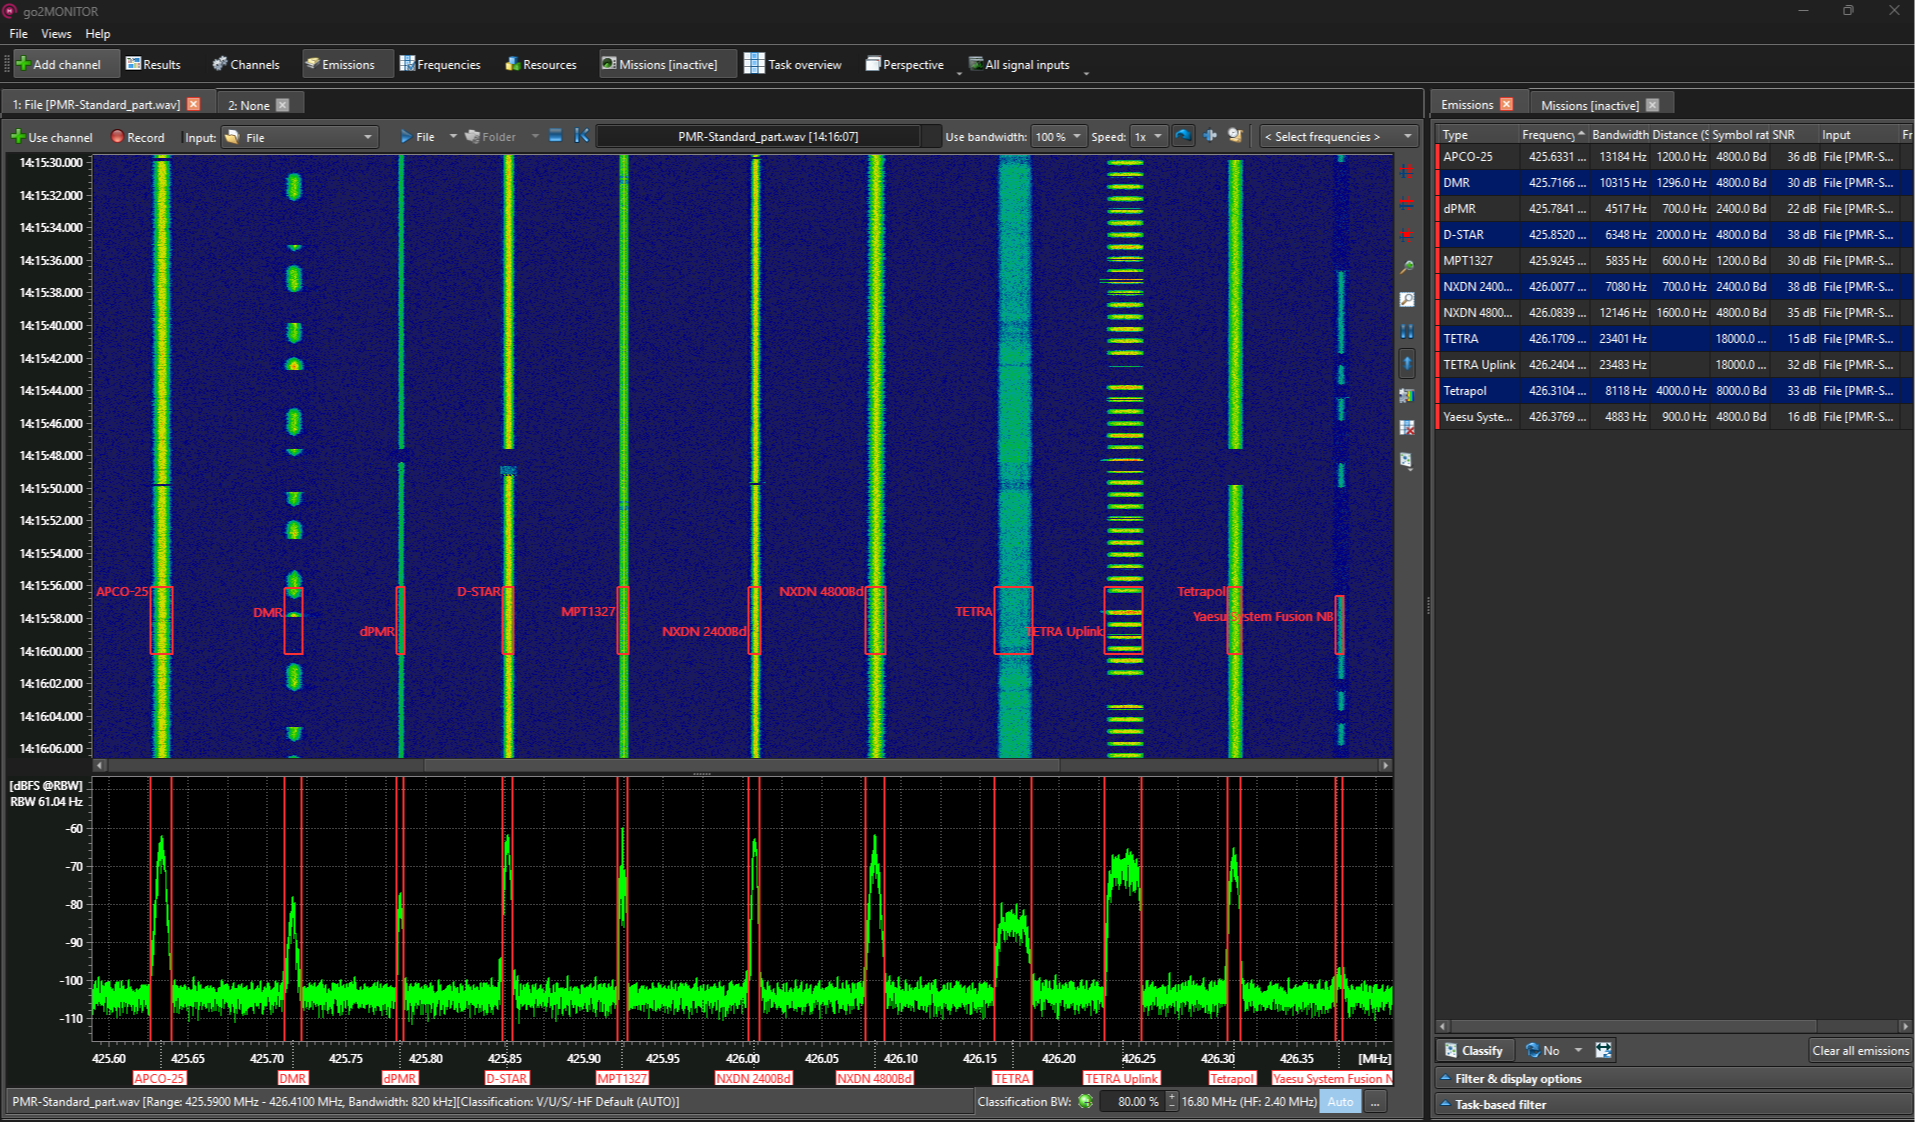The image size is (1915, 1122).
Task: Click the first red-blue marker grid icon
Action: [1407, 171]
